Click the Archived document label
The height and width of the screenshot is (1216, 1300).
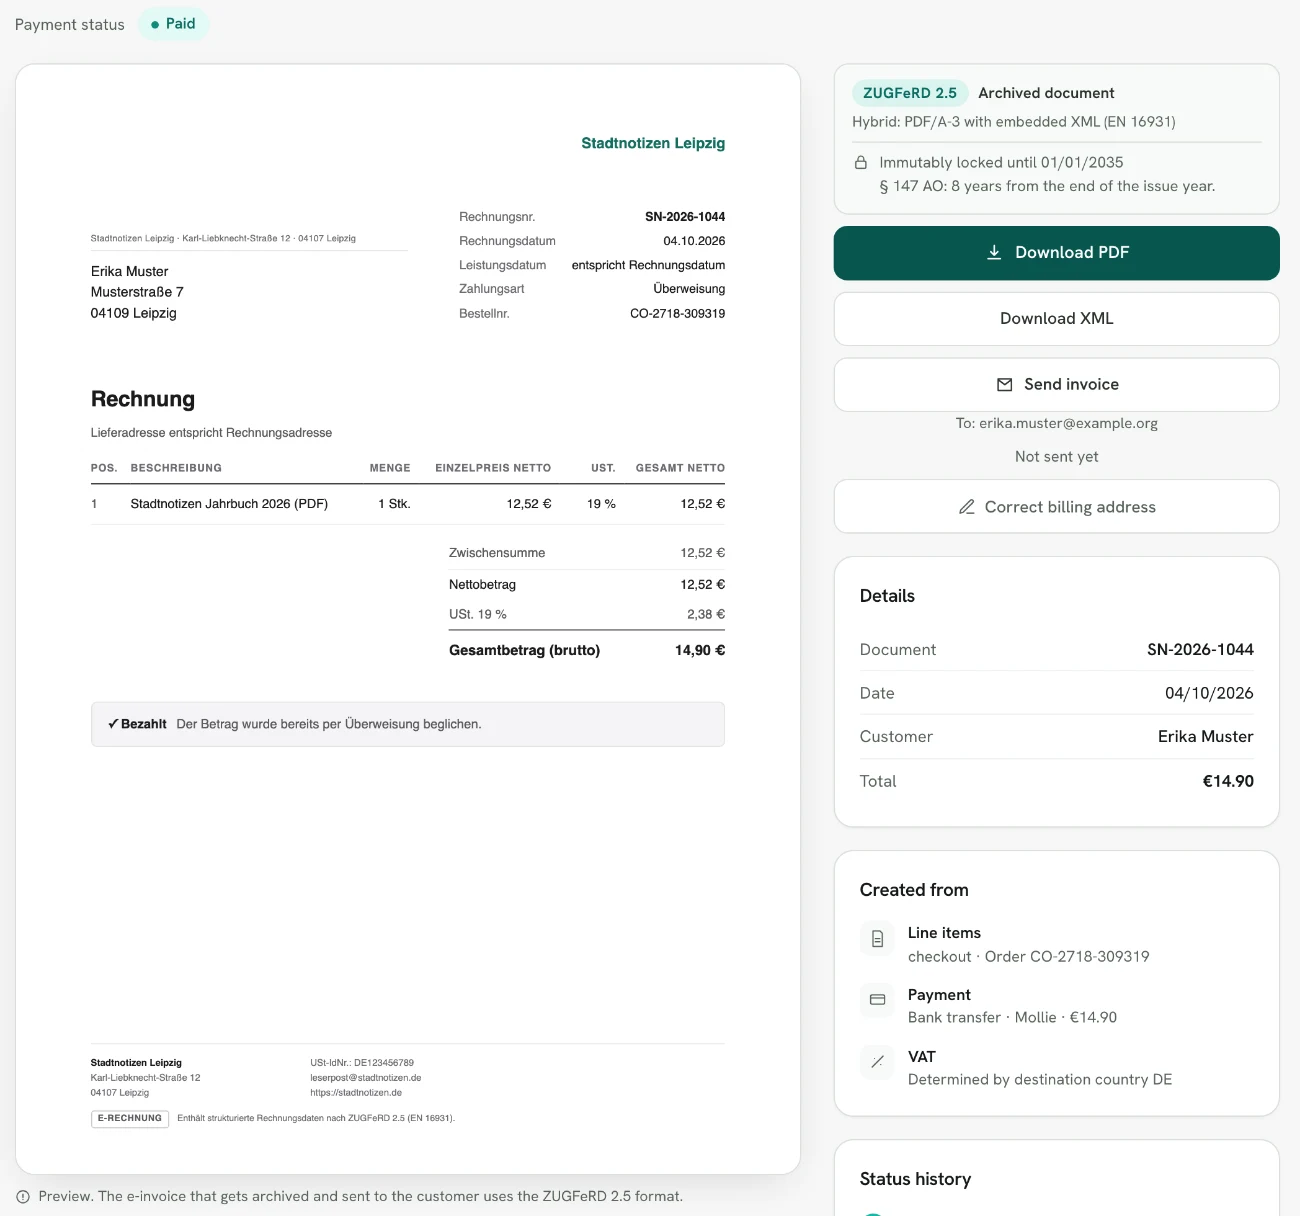[1046, 93]
